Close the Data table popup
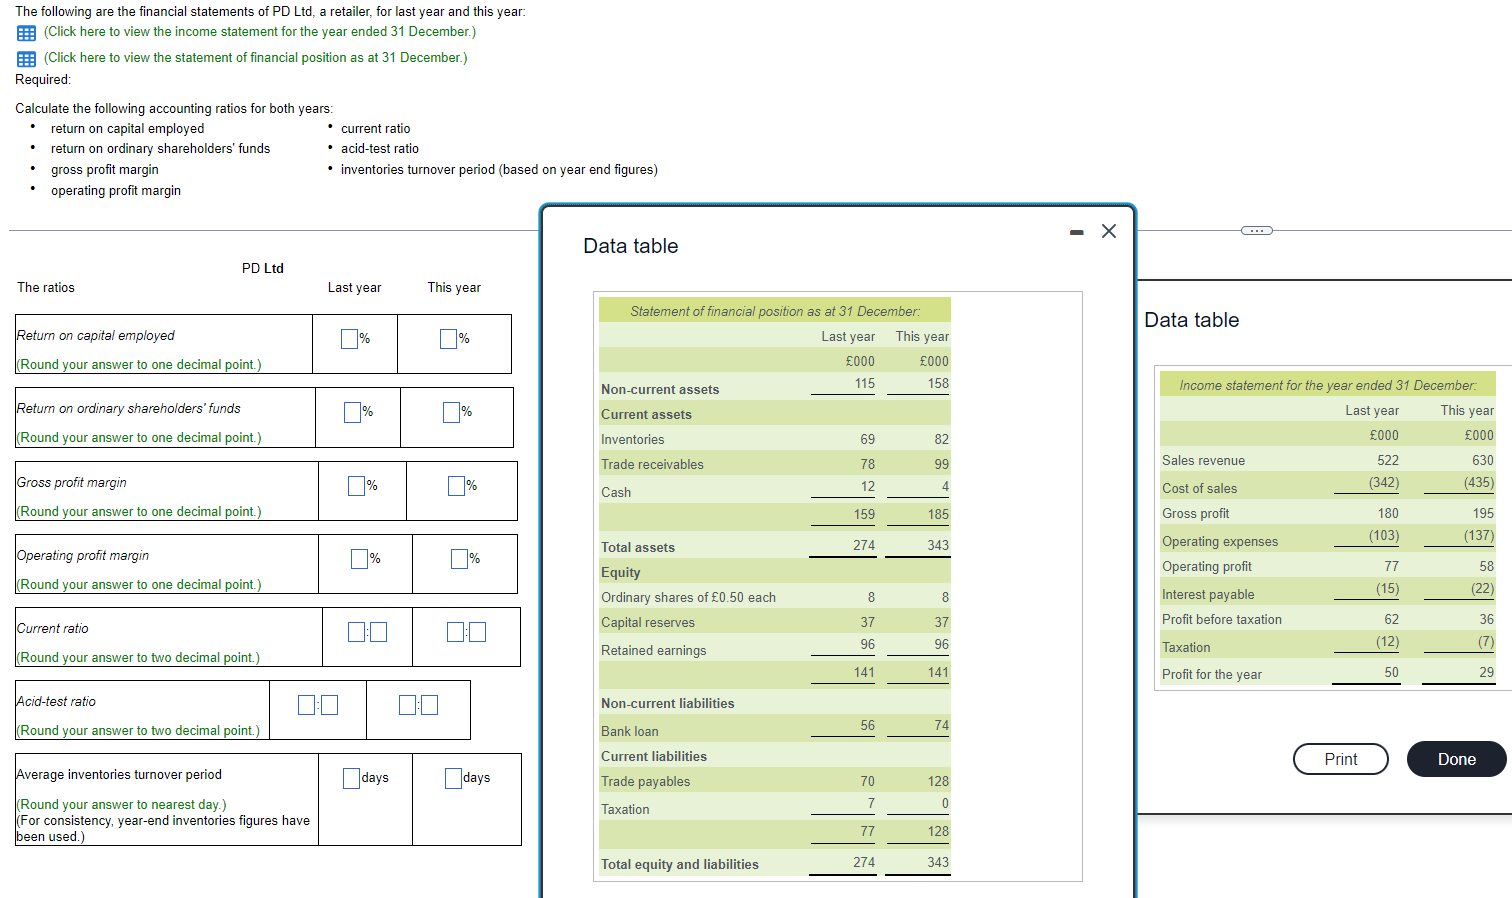This screenshot has width=1512, height=898. pos(1108,230)
